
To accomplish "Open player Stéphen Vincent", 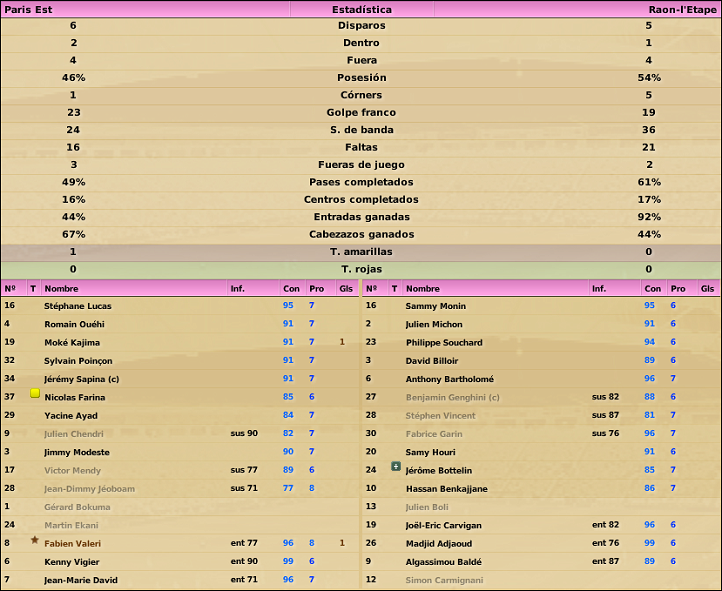I will 440,416.
